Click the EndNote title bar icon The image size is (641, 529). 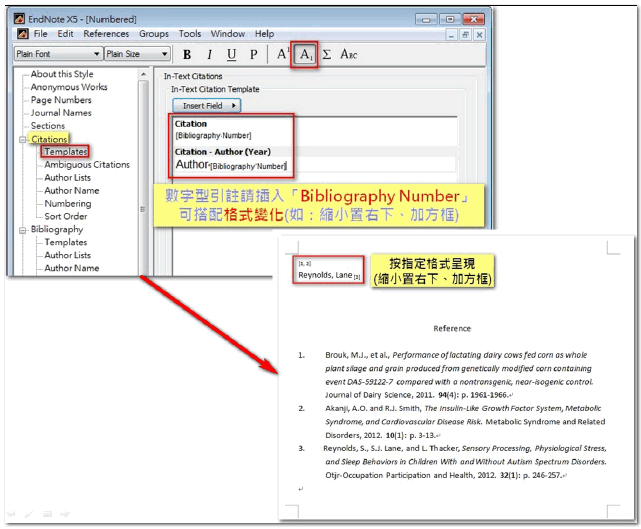coord(18,19)
